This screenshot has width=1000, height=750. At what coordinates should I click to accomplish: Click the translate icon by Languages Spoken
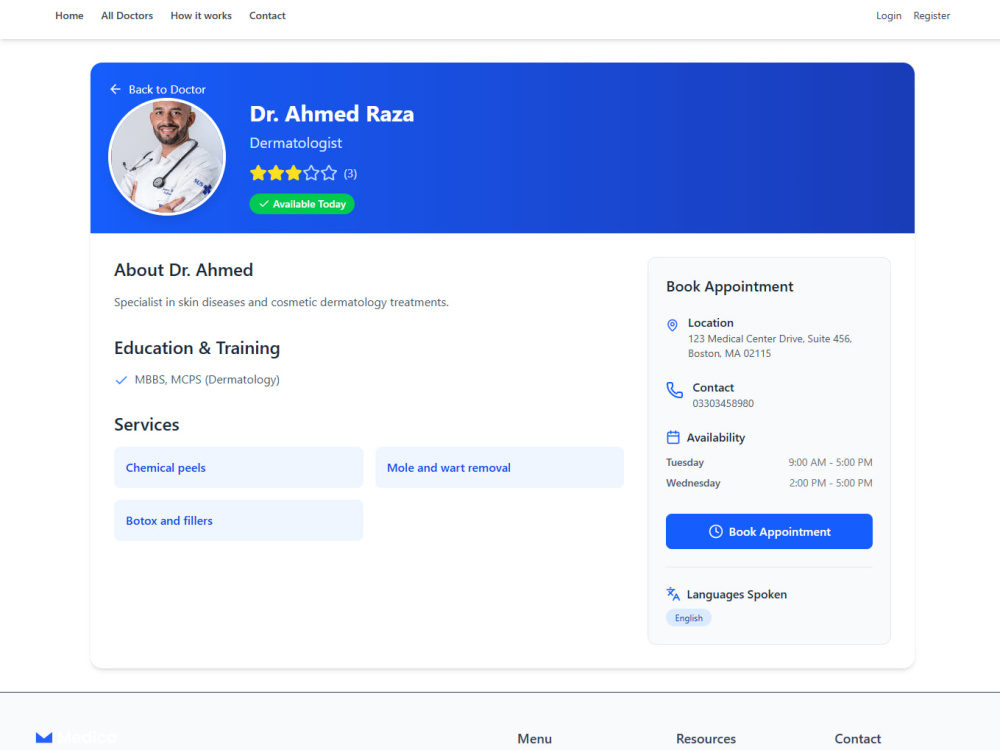pyautogui.click(x=673, y=594)
